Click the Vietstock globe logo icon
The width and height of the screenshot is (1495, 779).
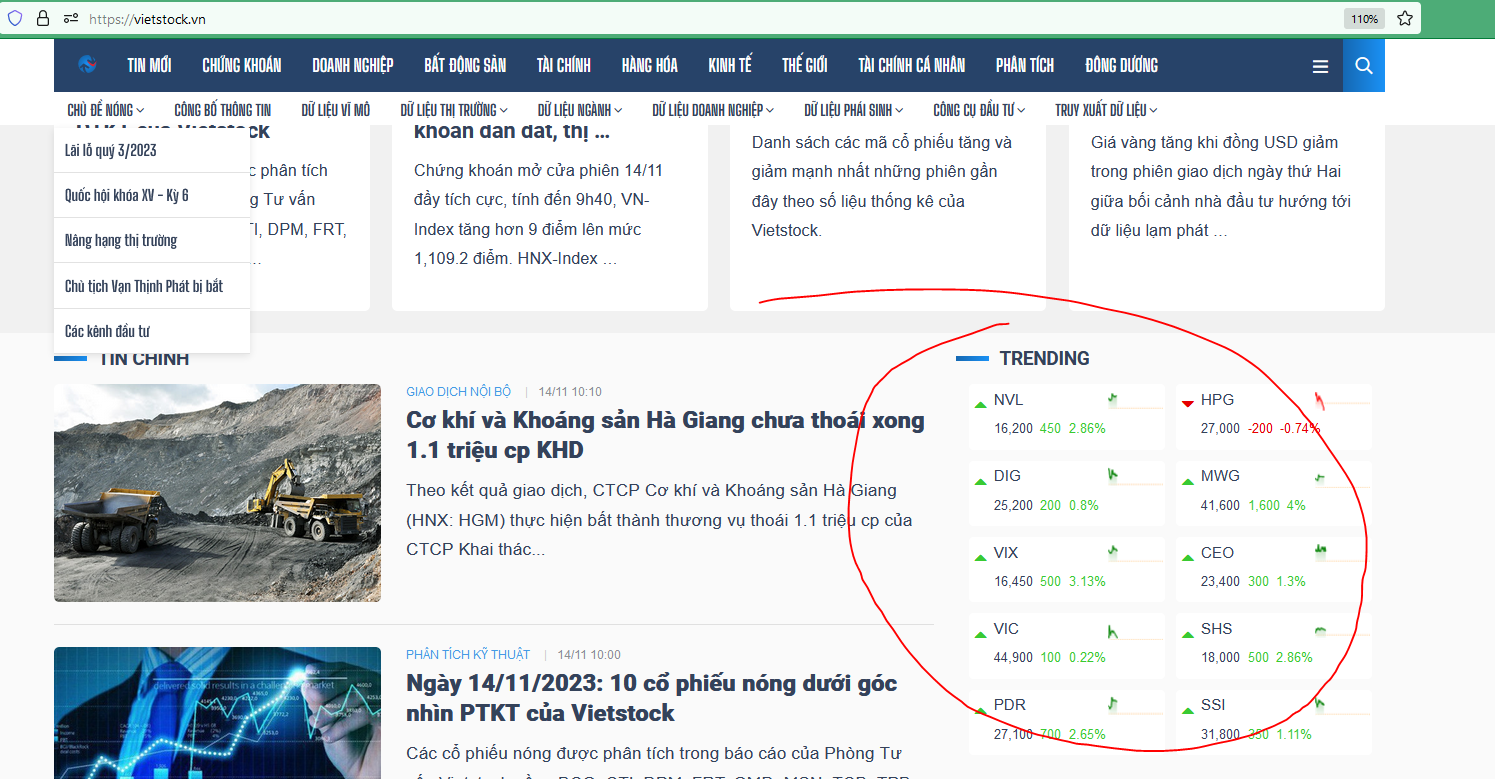(x=87, y=65)
